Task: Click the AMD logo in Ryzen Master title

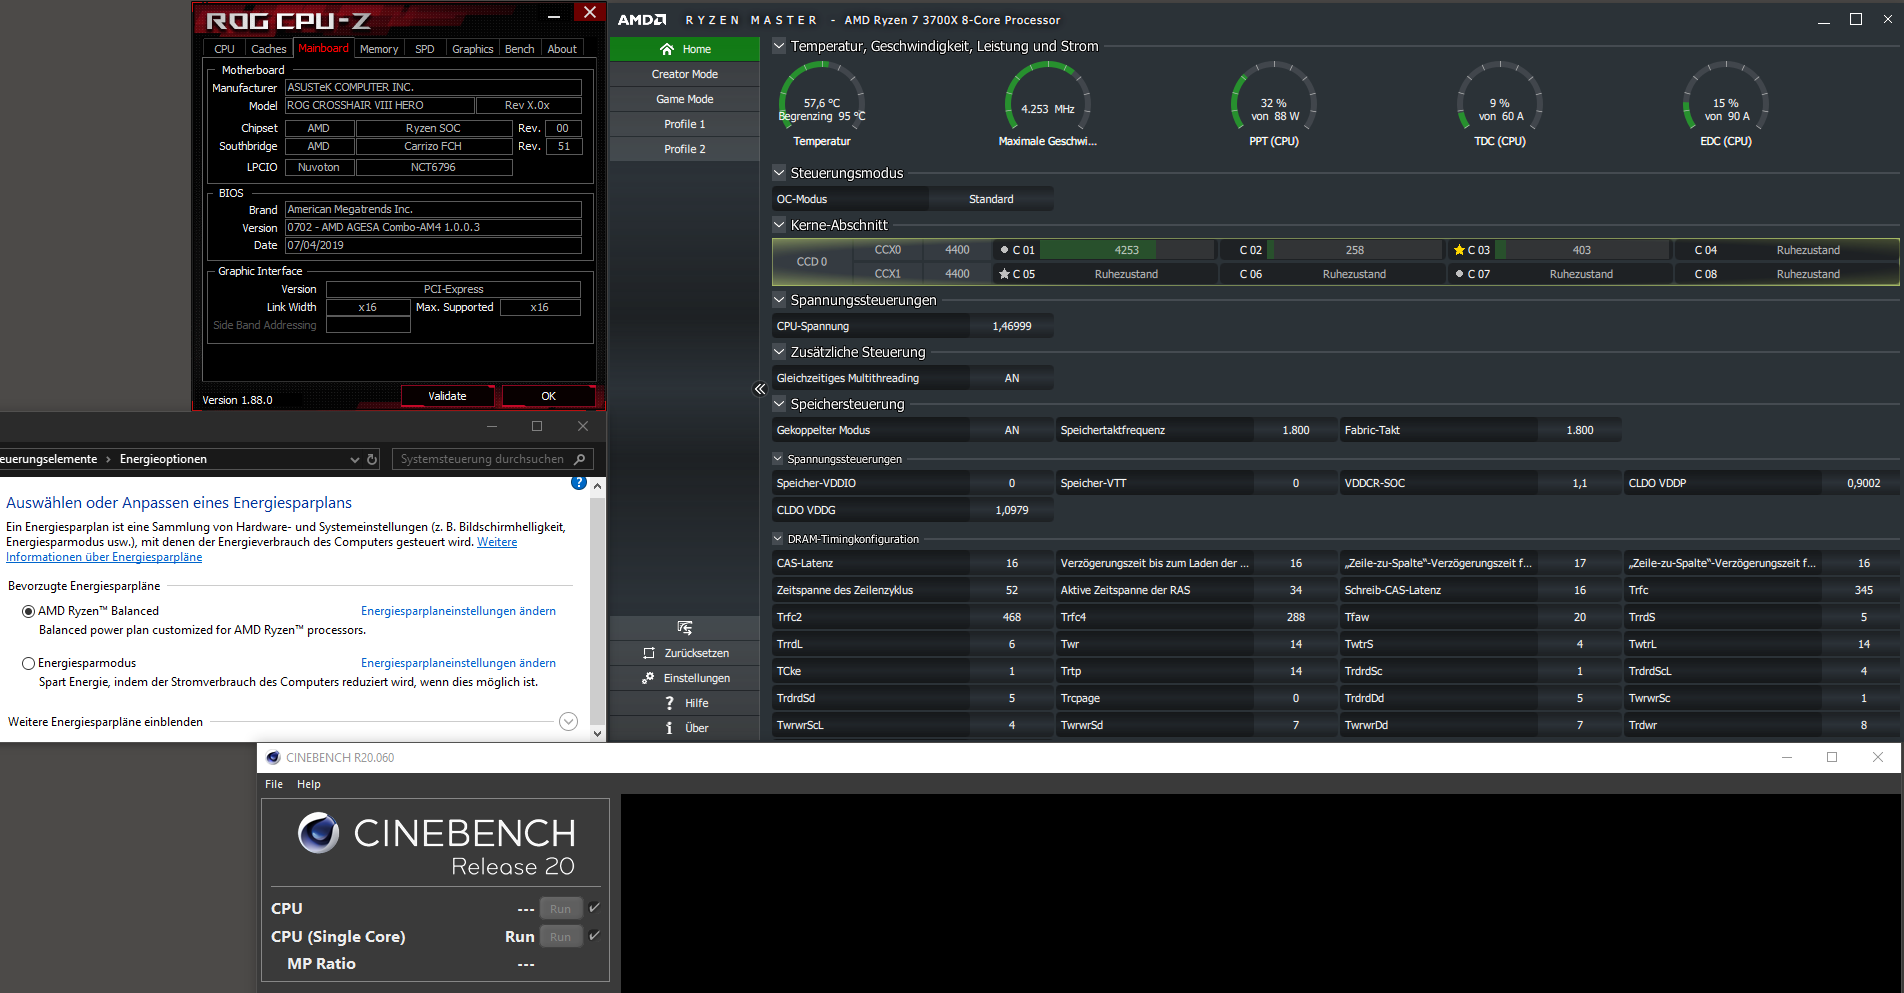Action: pyautogui.click(x=642, y=20)
